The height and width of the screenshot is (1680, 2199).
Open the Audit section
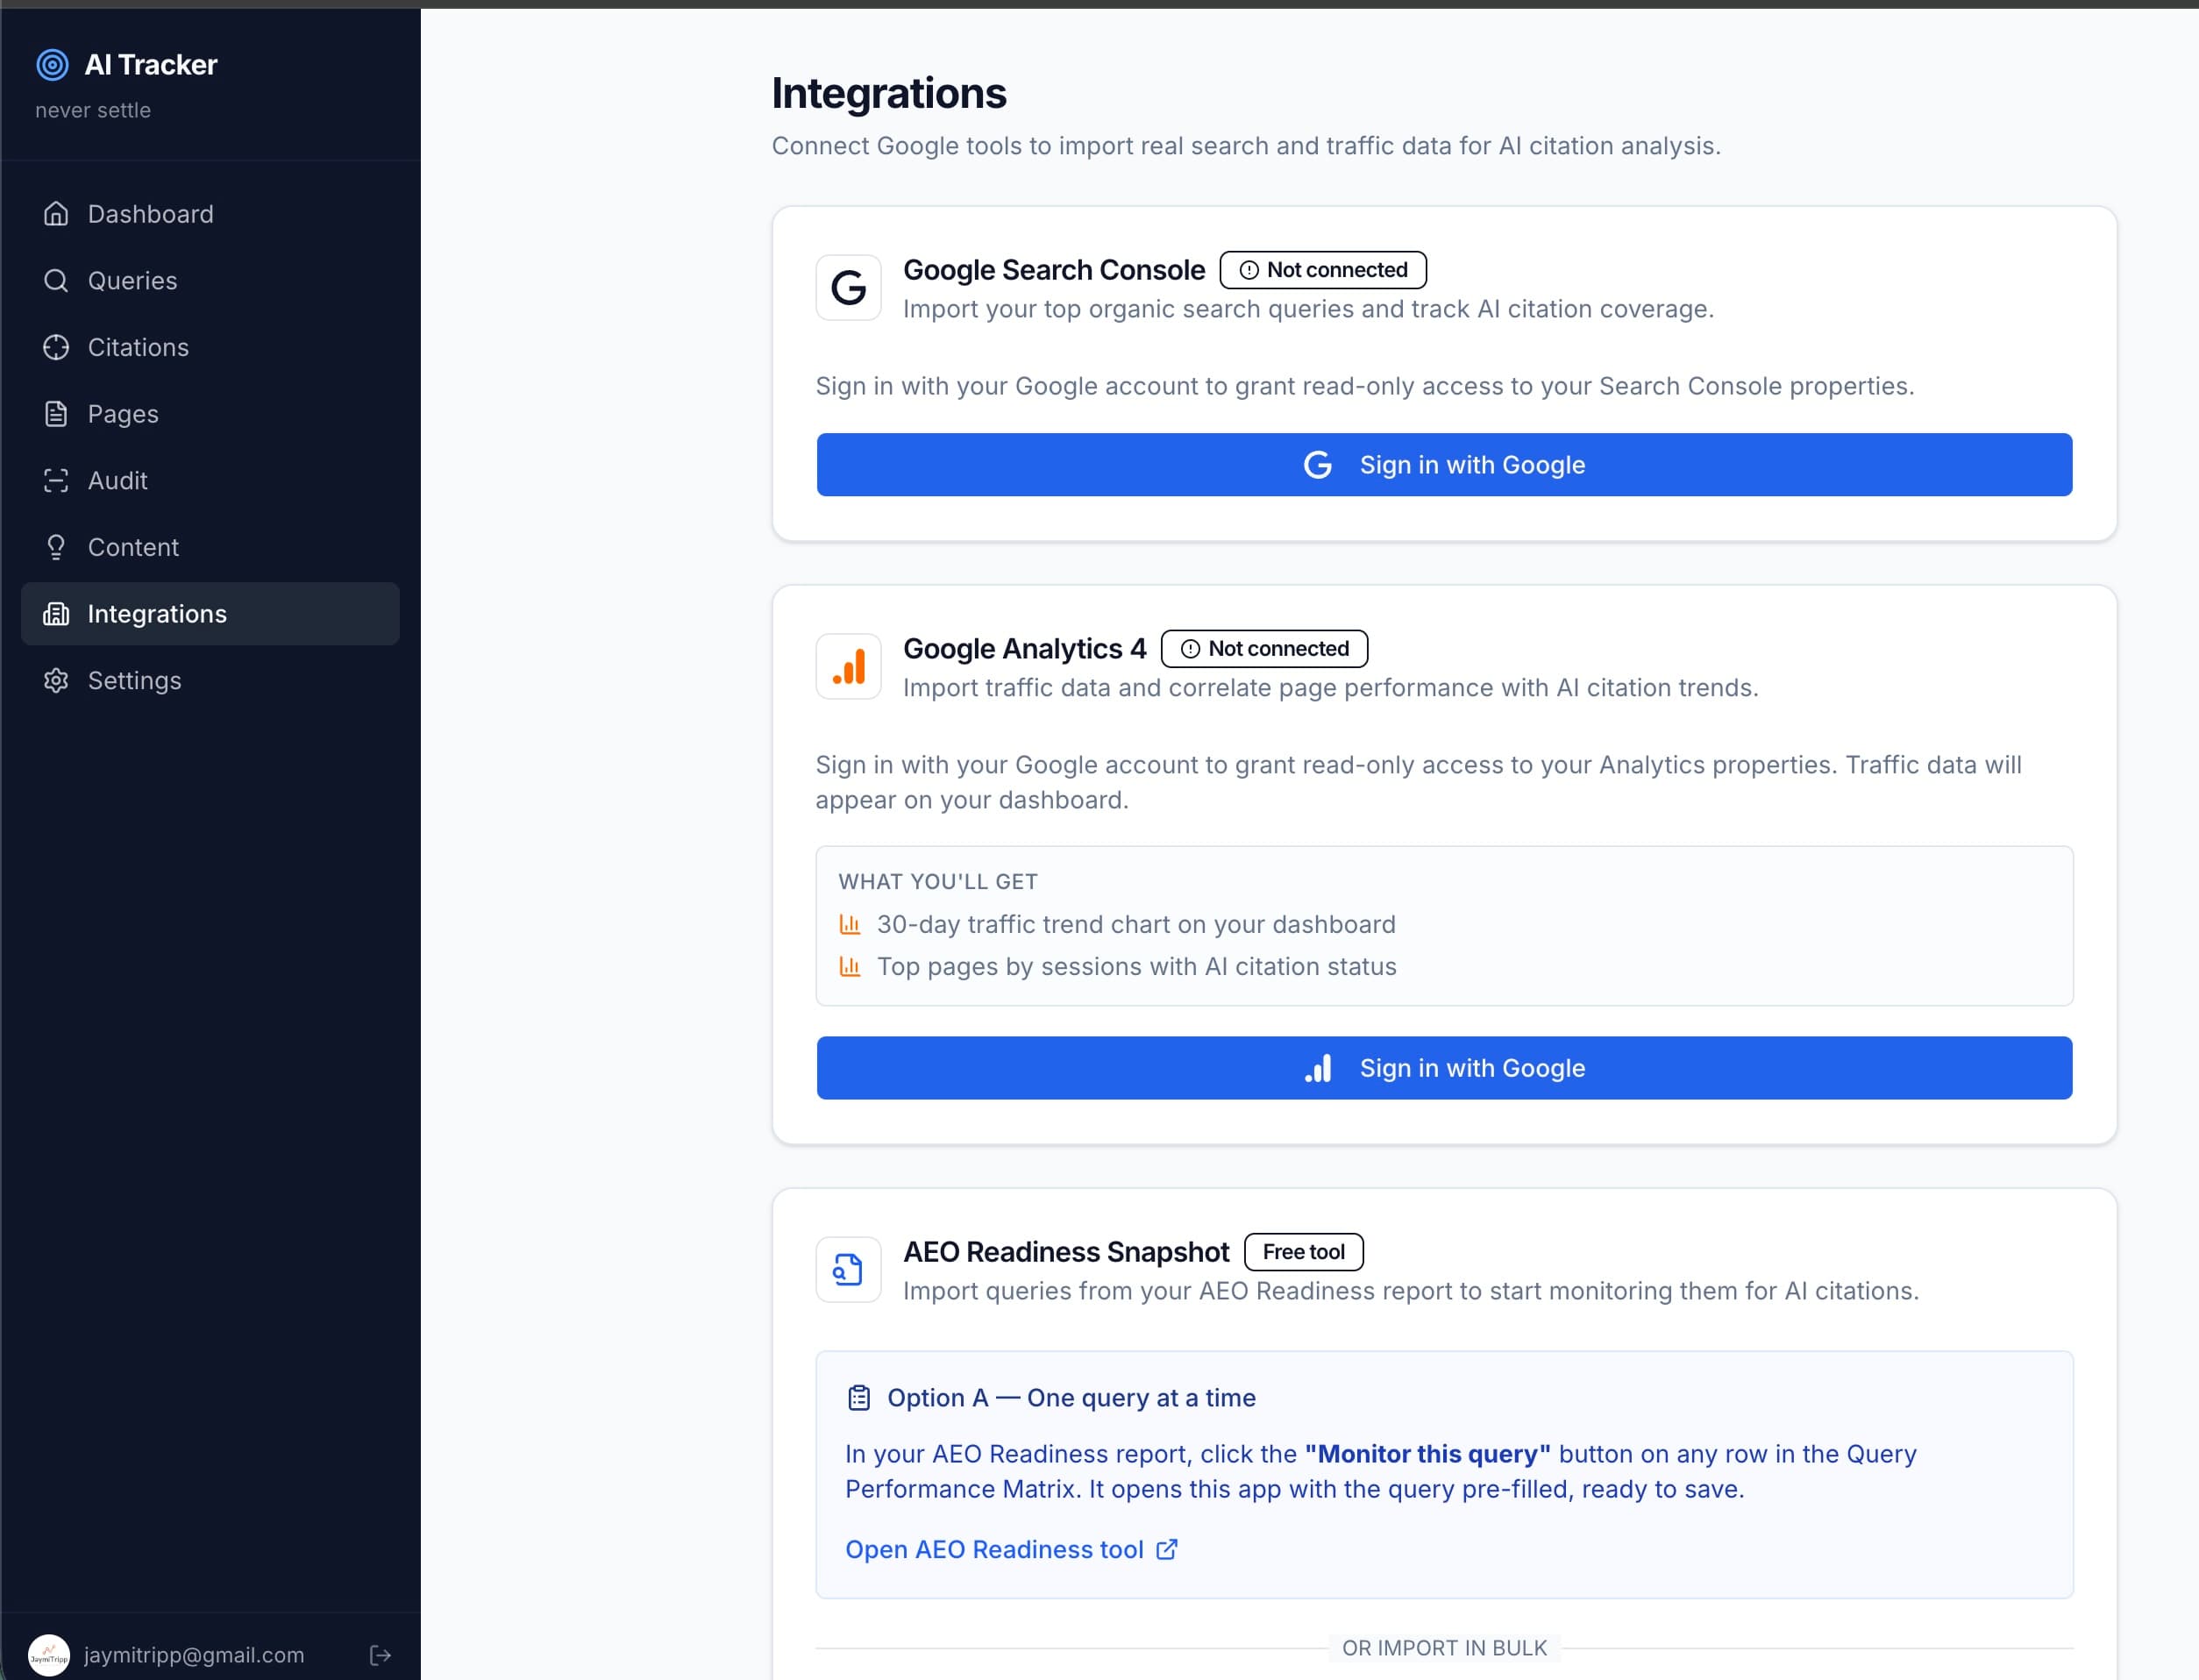click(x=210, y=481)
